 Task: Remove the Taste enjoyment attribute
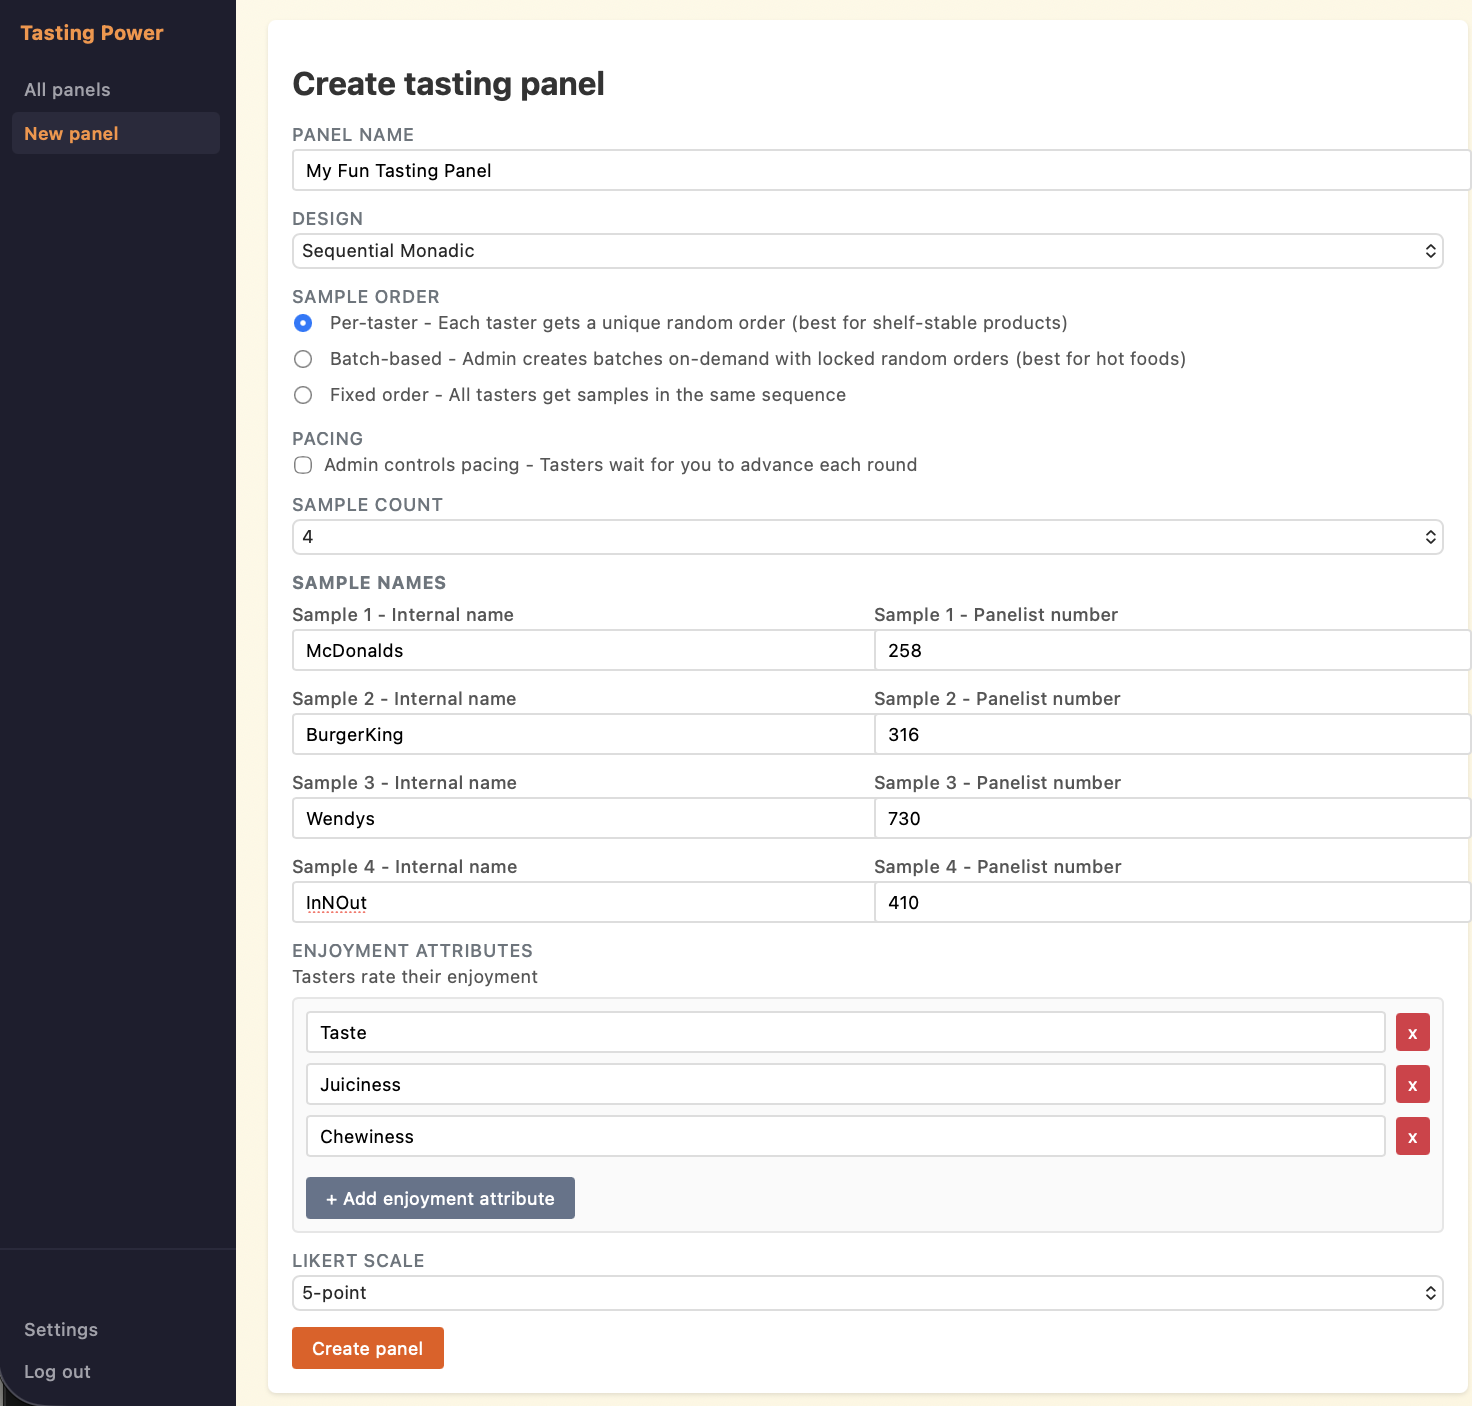1412,1032
